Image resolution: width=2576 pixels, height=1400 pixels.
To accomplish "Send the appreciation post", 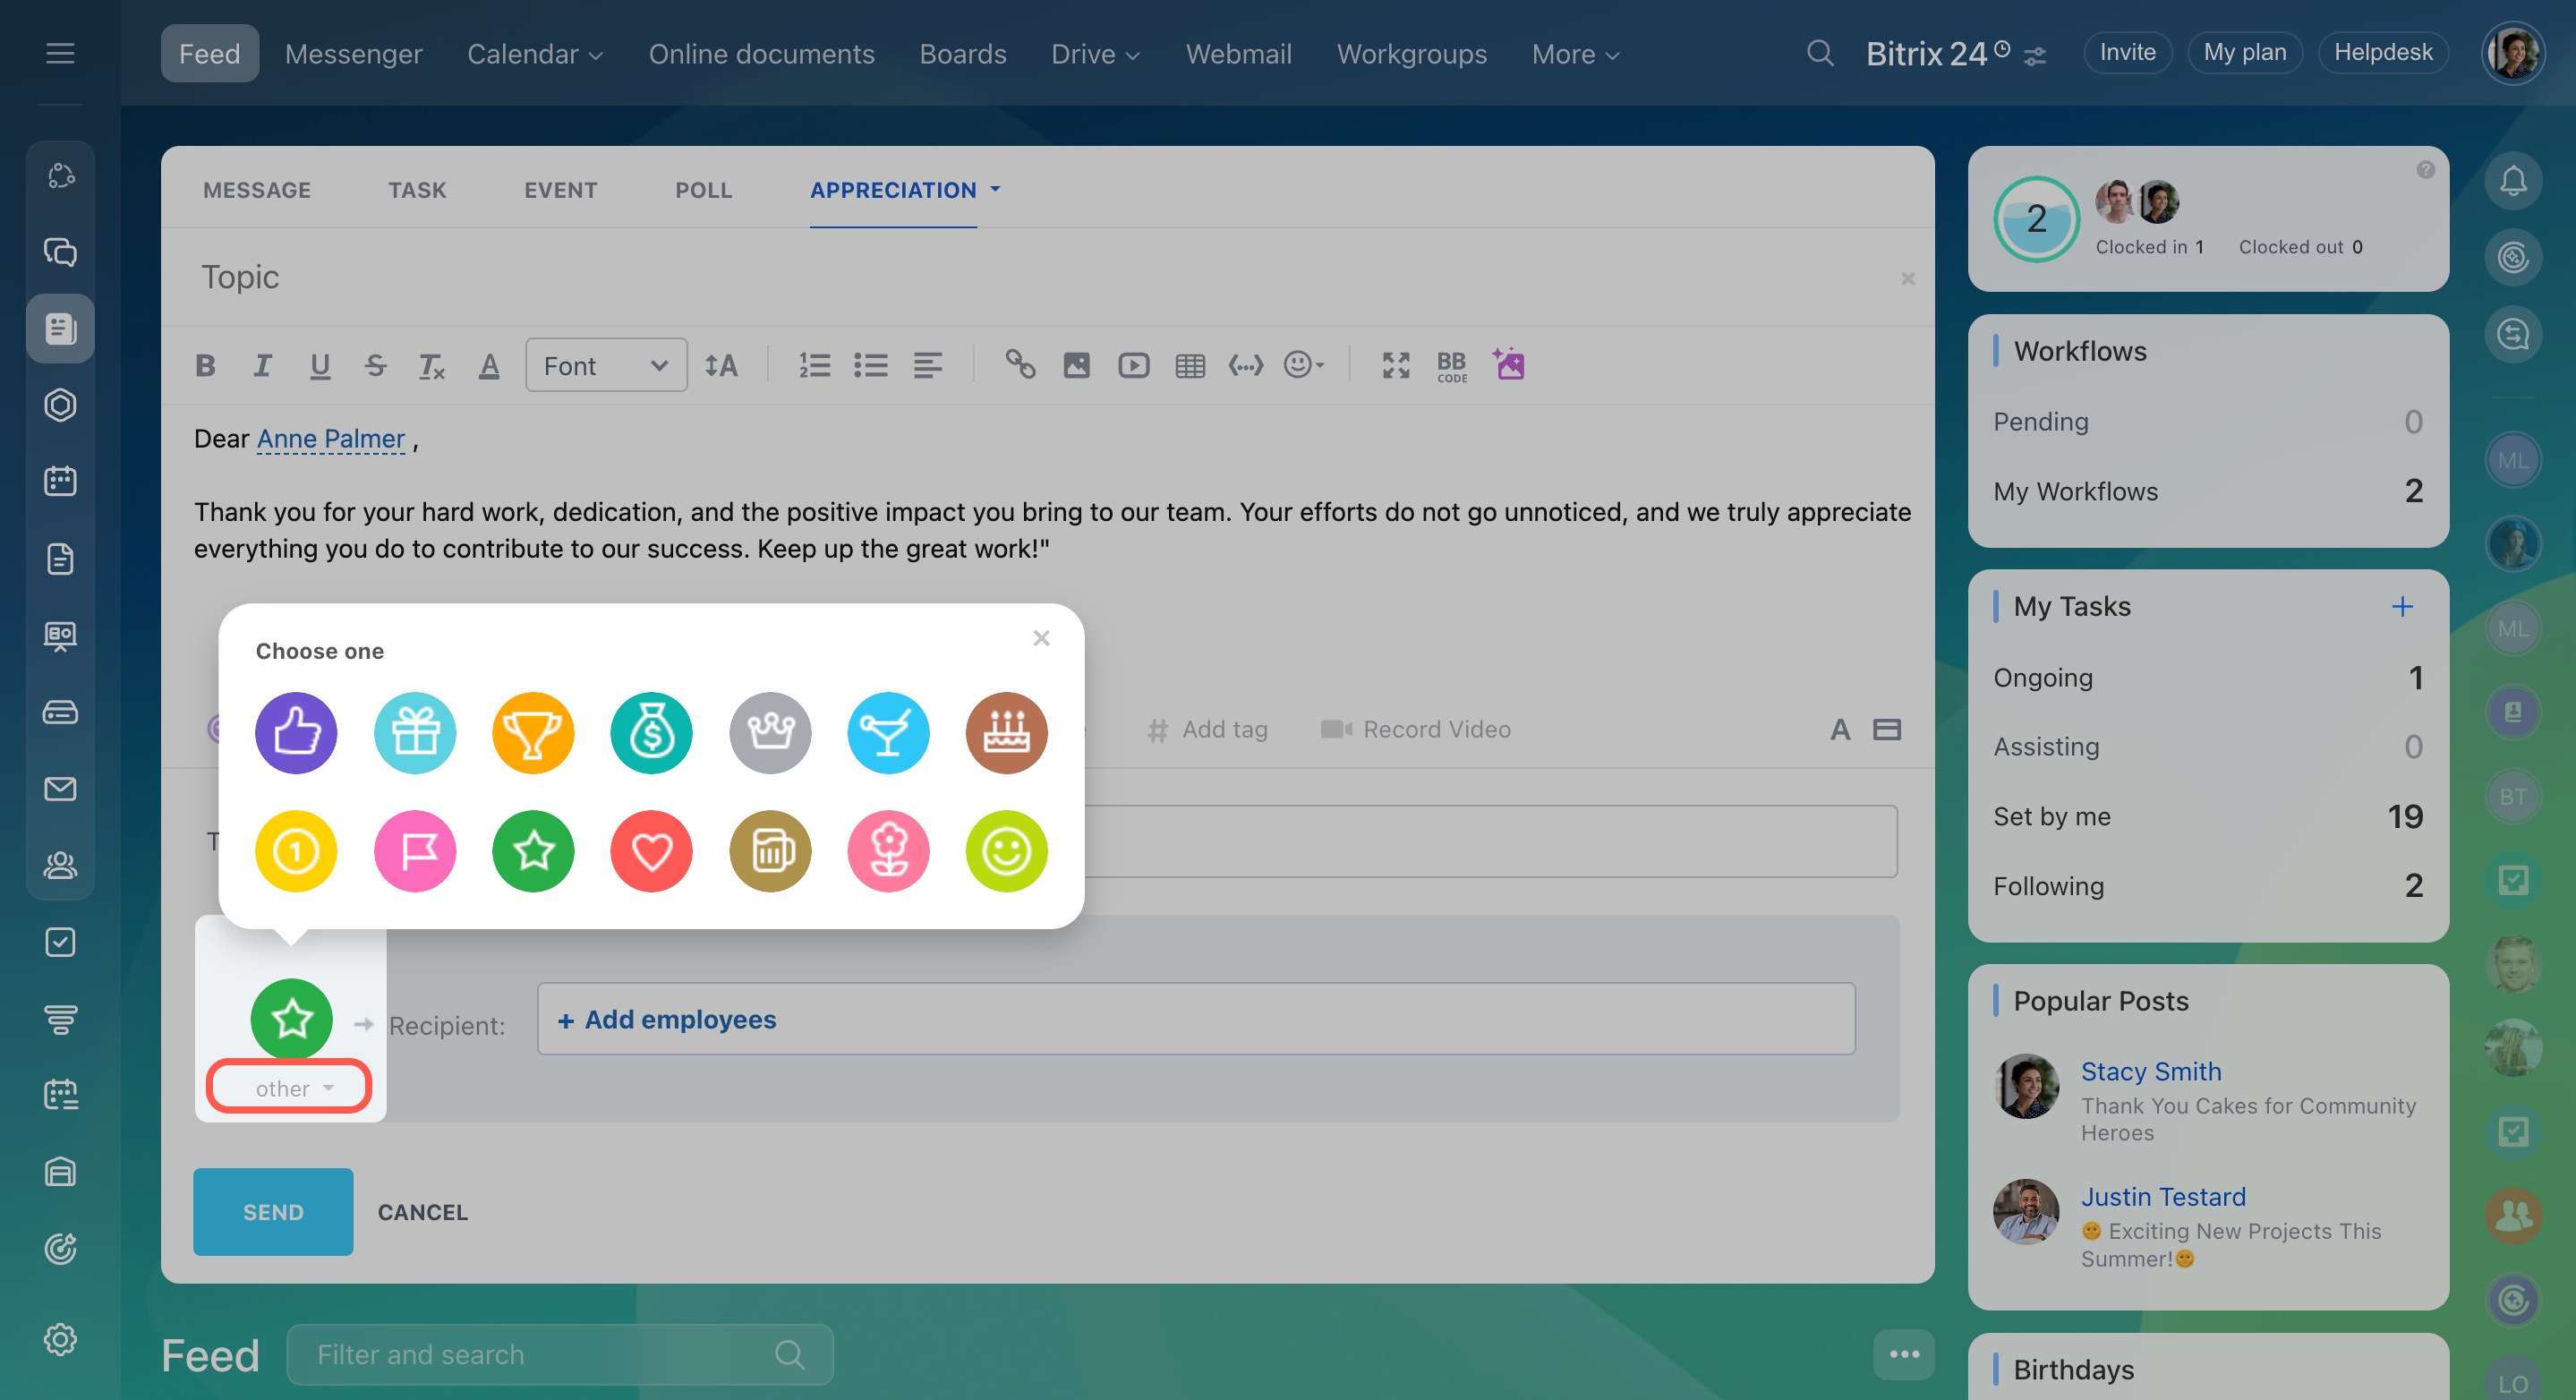I will (273, 1212).
